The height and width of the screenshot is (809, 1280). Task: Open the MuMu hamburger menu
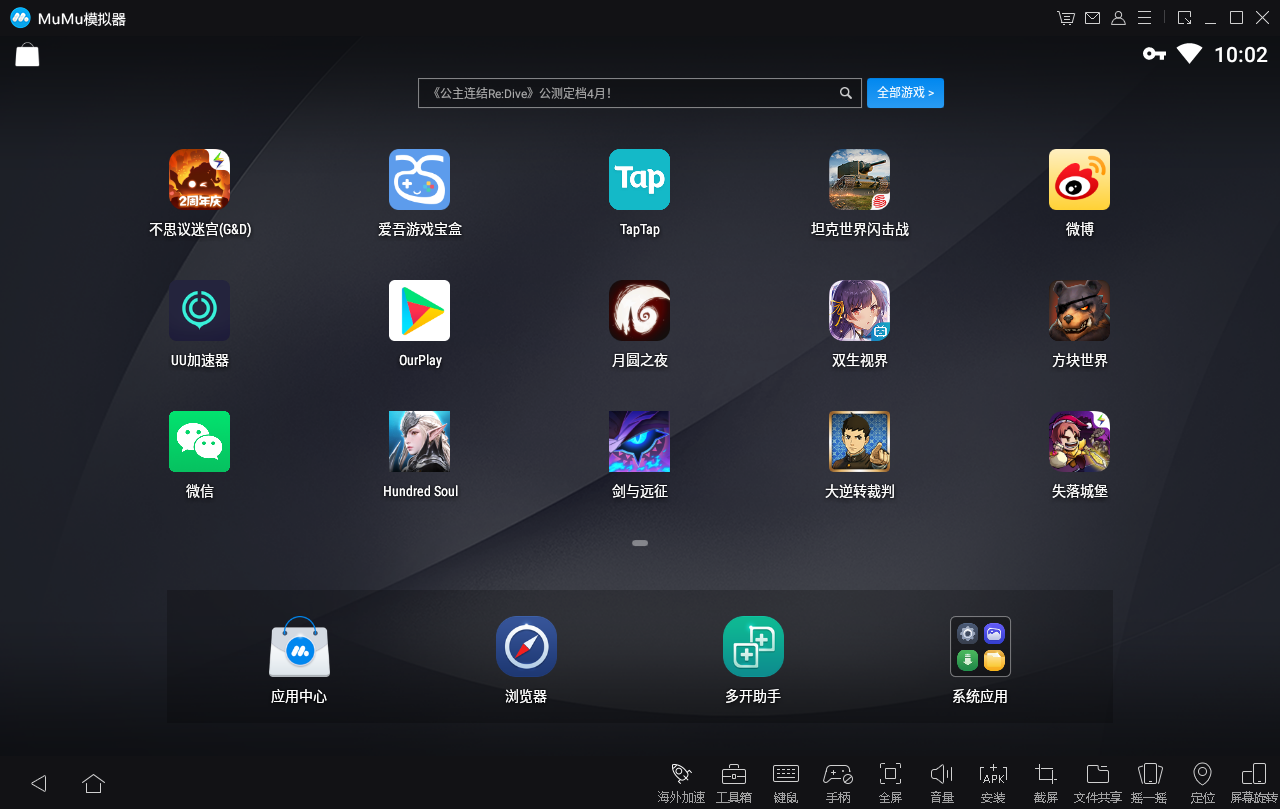pos(1144,18)
